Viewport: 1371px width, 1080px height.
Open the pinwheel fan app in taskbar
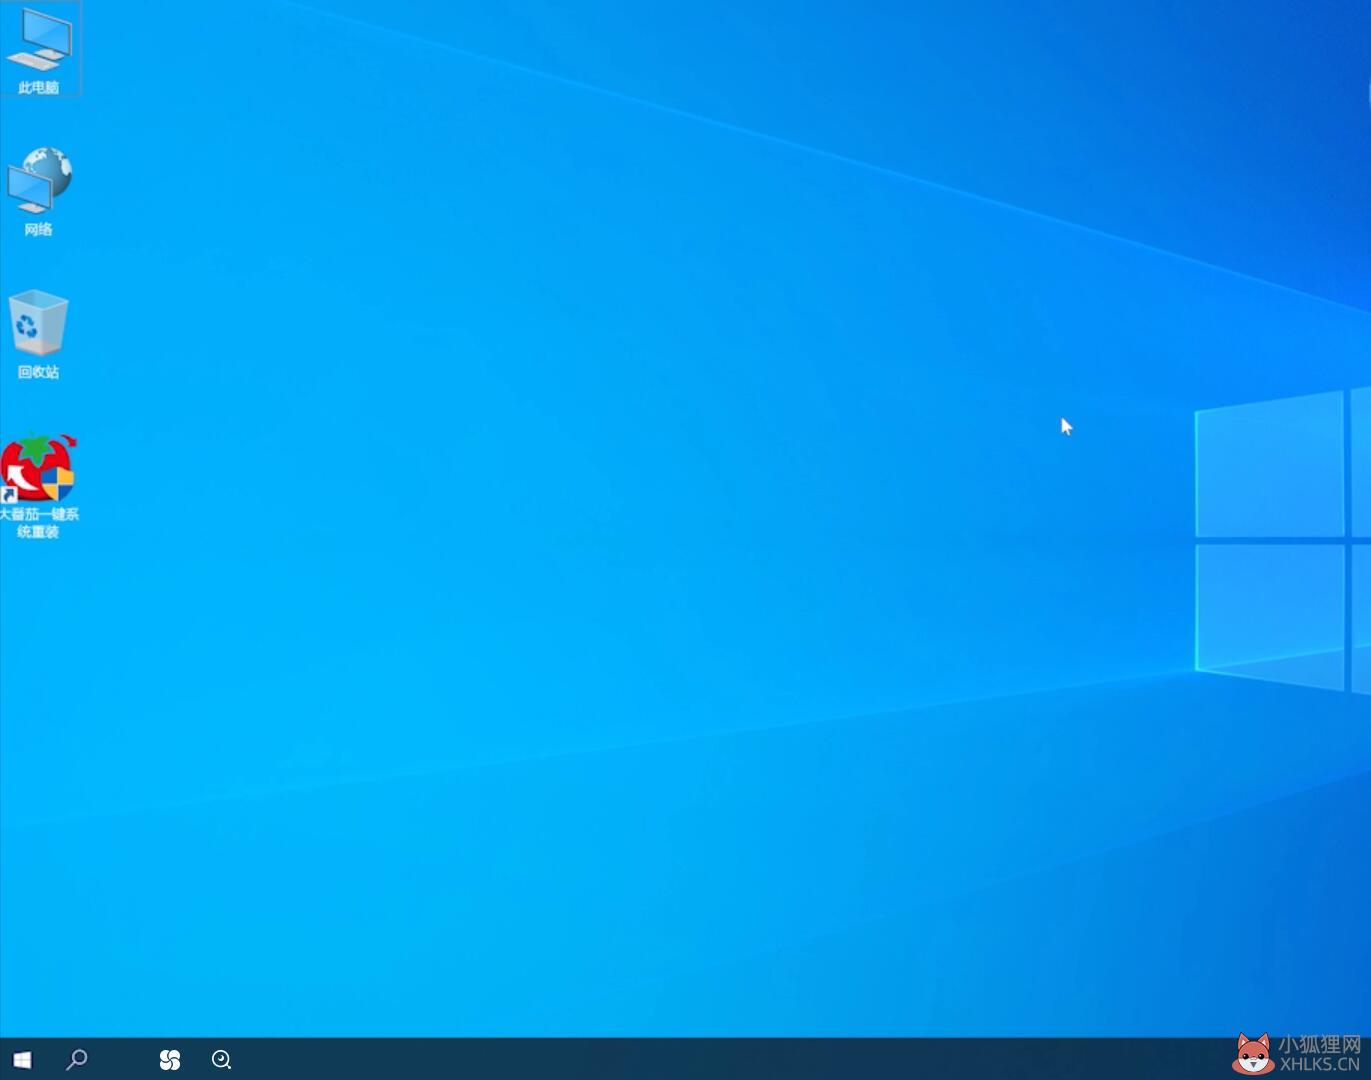170,1059
